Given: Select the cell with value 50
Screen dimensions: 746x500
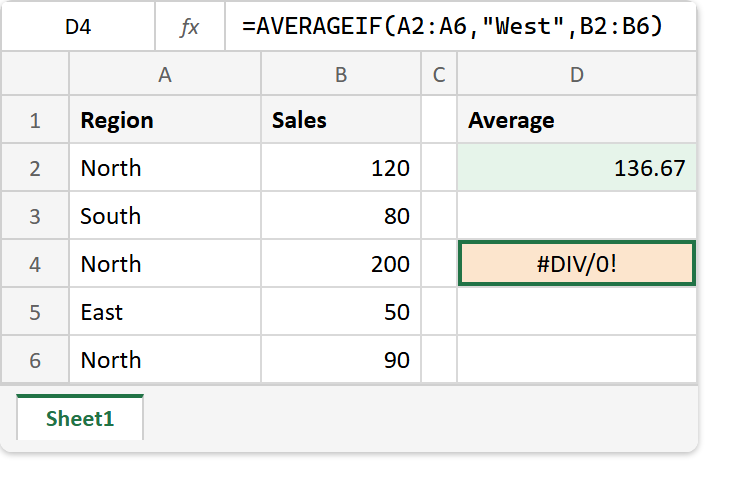Looking at the screenshot, I should tap(341, 312).
